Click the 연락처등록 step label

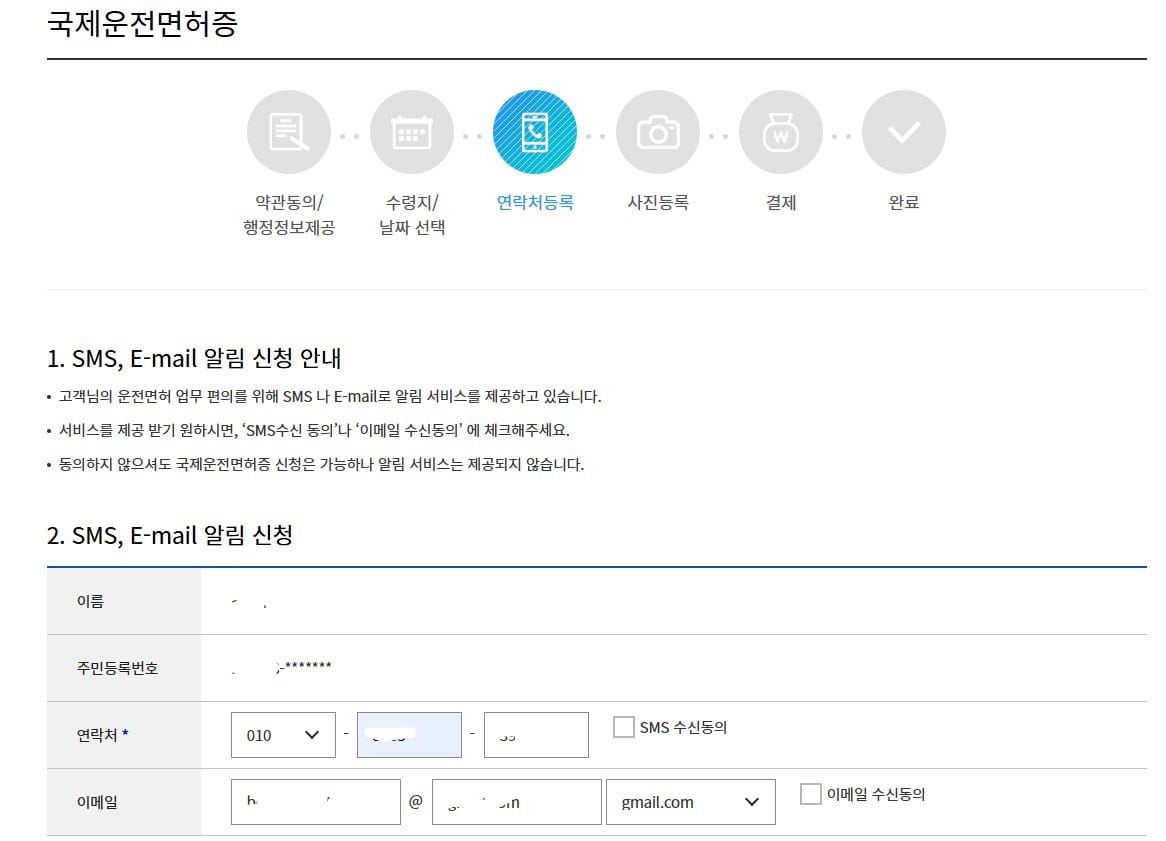[535, 201]
